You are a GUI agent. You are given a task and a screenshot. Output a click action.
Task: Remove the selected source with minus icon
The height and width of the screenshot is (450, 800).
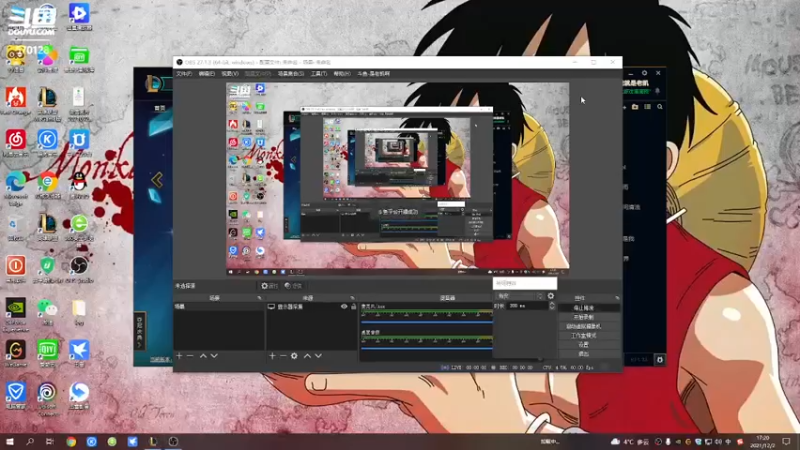coord(283,356)
